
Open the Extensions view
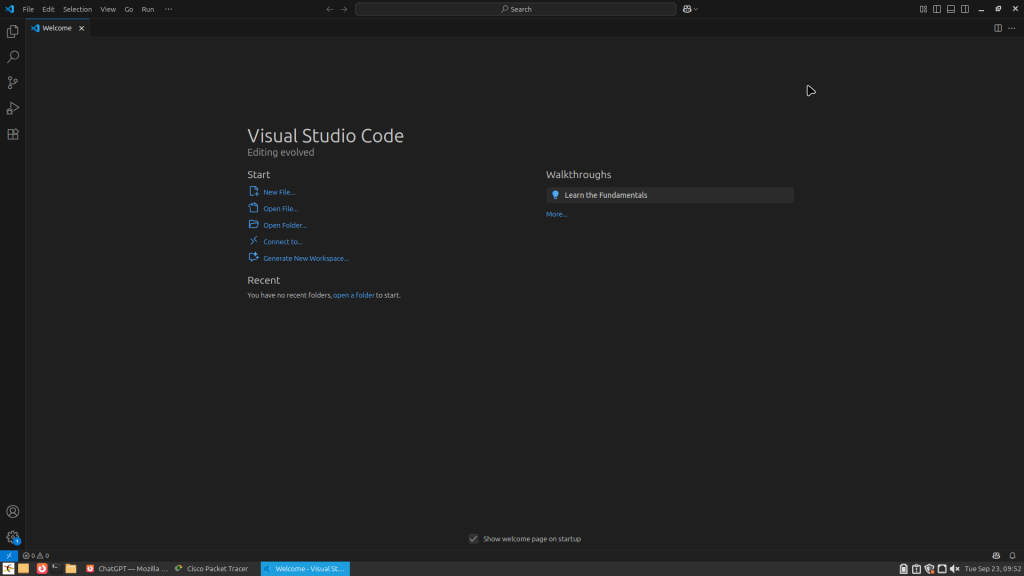(13, 134)
